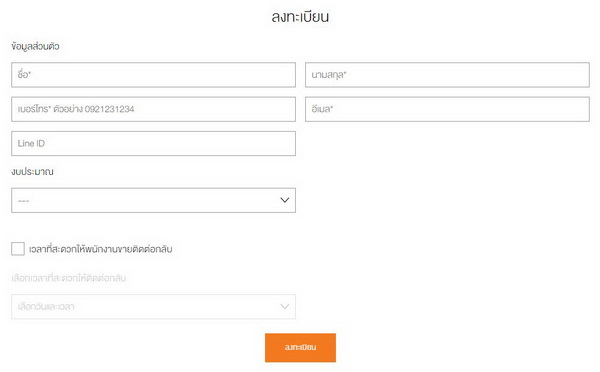
Task: Click the 0921231234 example placeholder text
Action: [x=109, y=109]
